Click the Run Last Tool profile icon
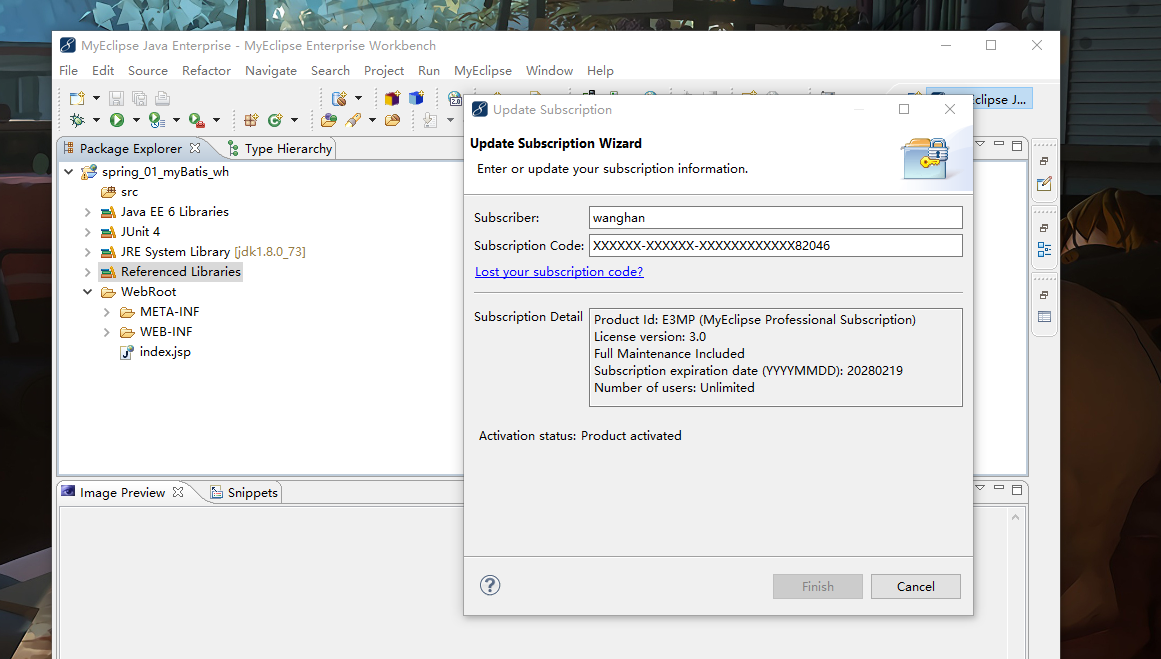 point(157,120)
